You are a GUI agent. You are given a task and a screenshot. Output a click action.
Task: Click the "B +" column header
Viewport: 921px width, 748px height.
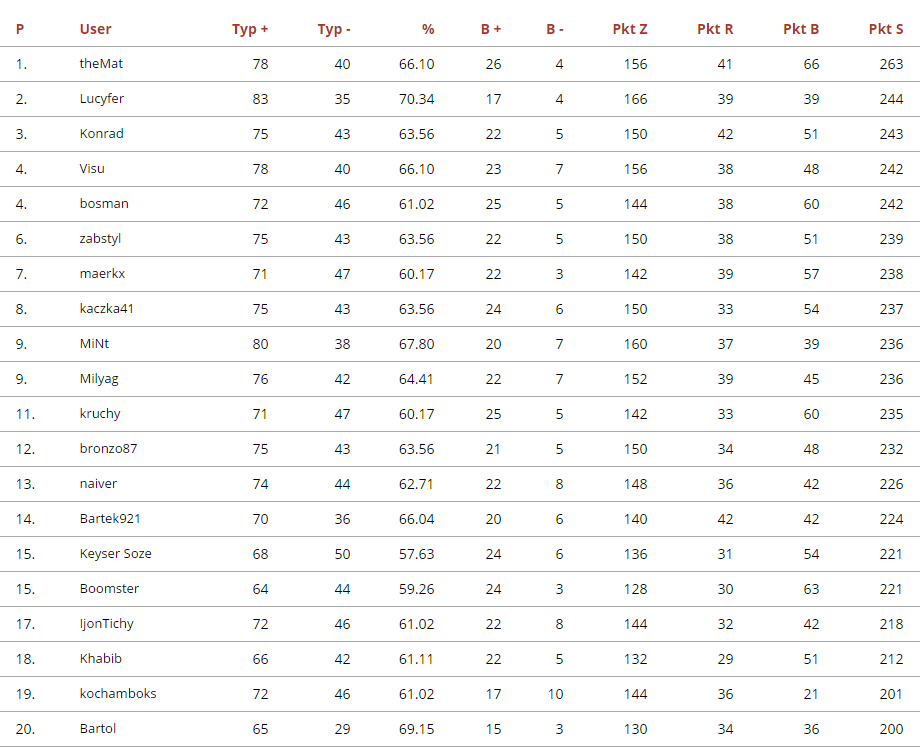point(491,29)
